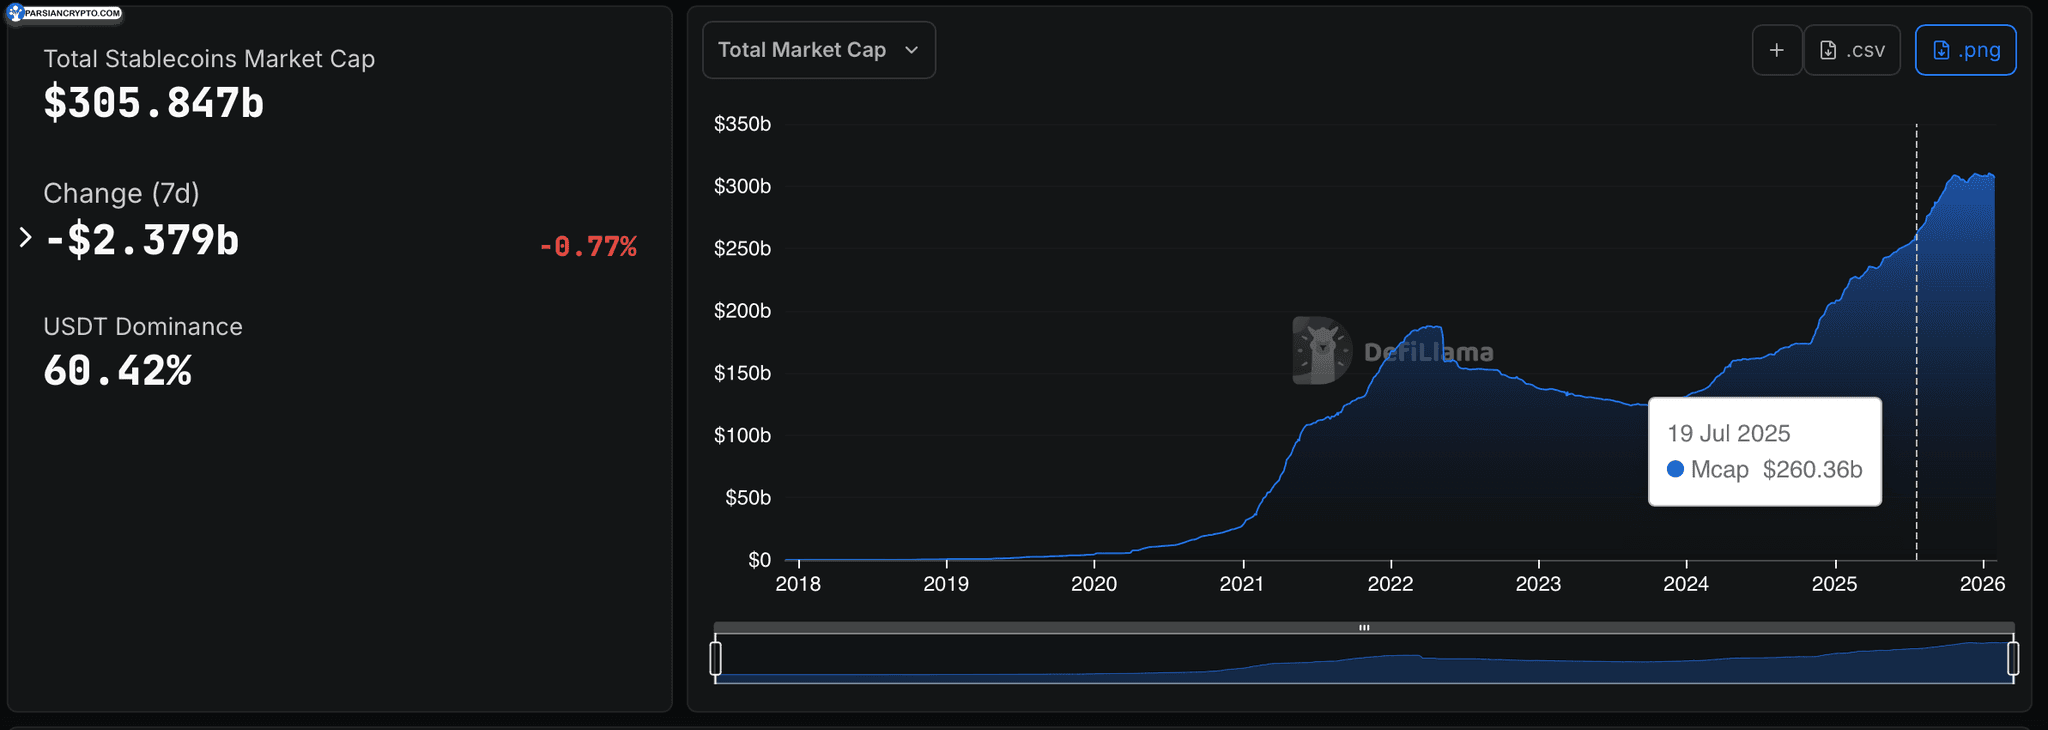Click the $305.847b total market cap value

coord(153,103)
